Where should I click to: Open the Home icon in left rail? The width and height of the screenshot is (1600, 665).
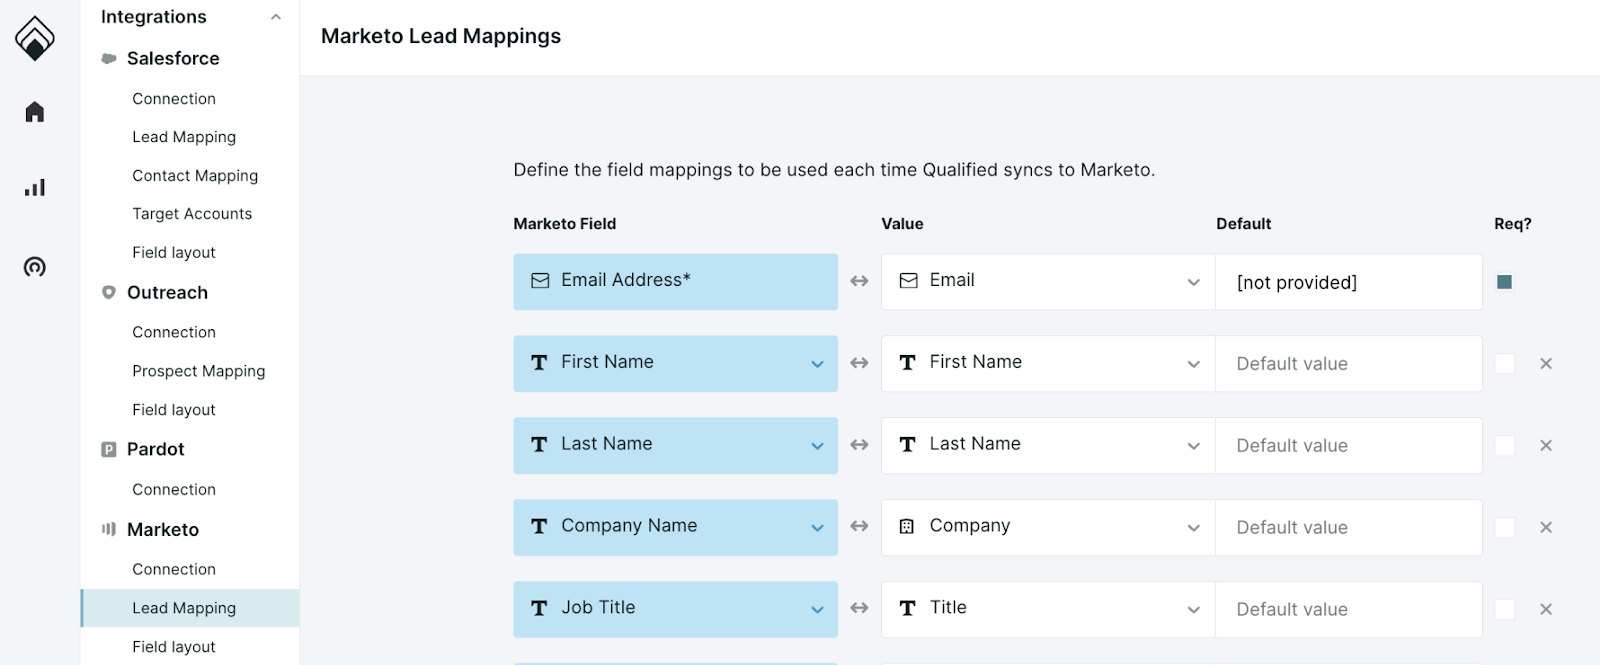point(35,112)
